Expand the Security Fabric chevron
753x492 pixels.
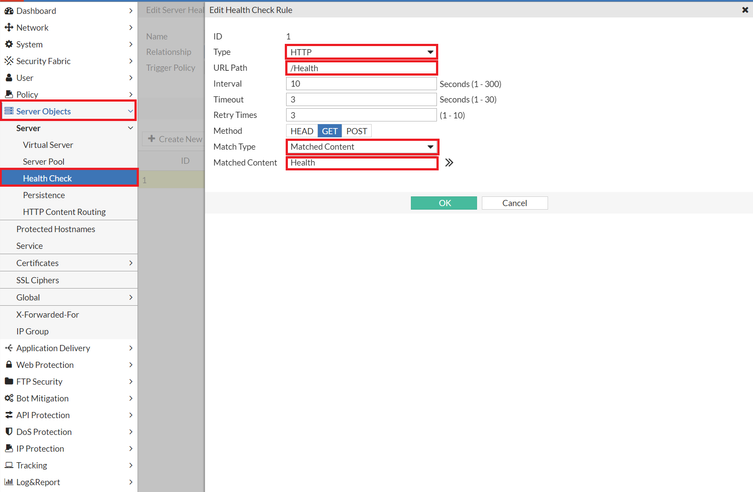pos(131,61)
